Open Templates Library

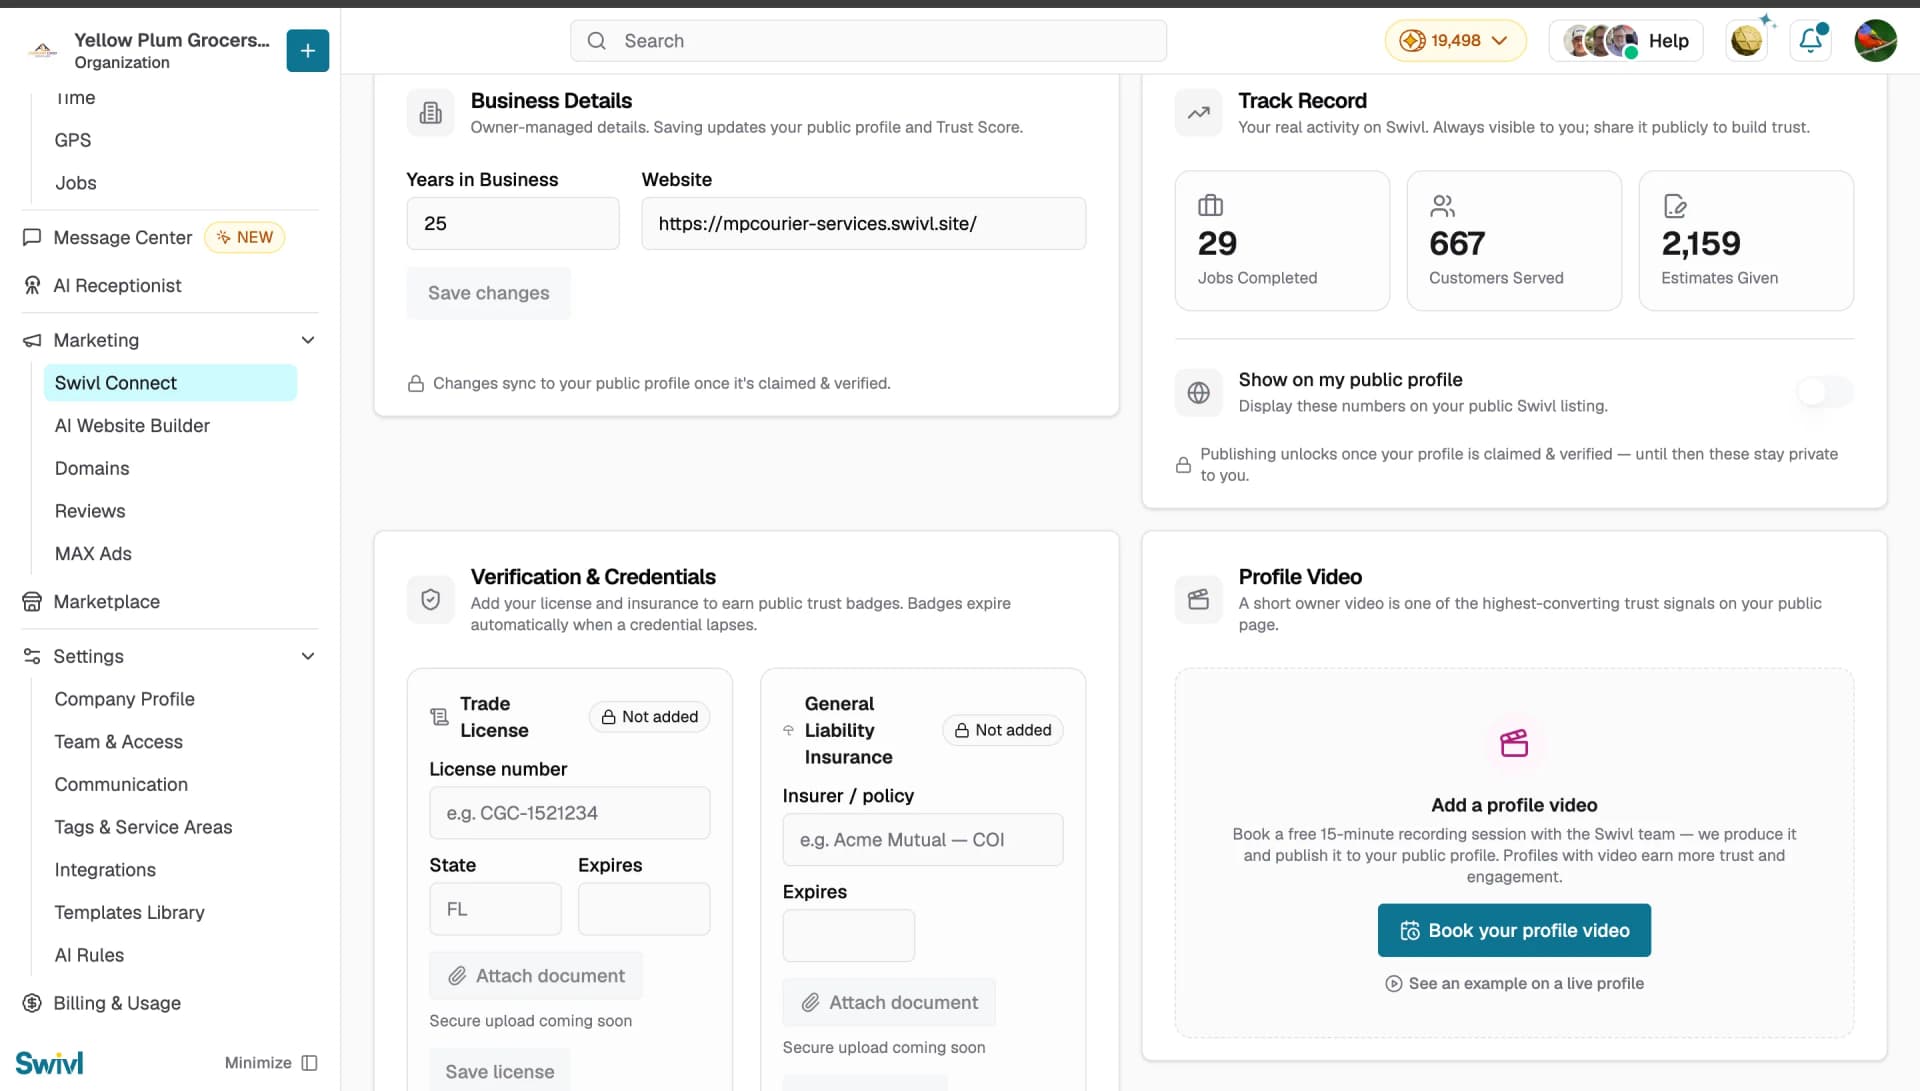point(129,913)
